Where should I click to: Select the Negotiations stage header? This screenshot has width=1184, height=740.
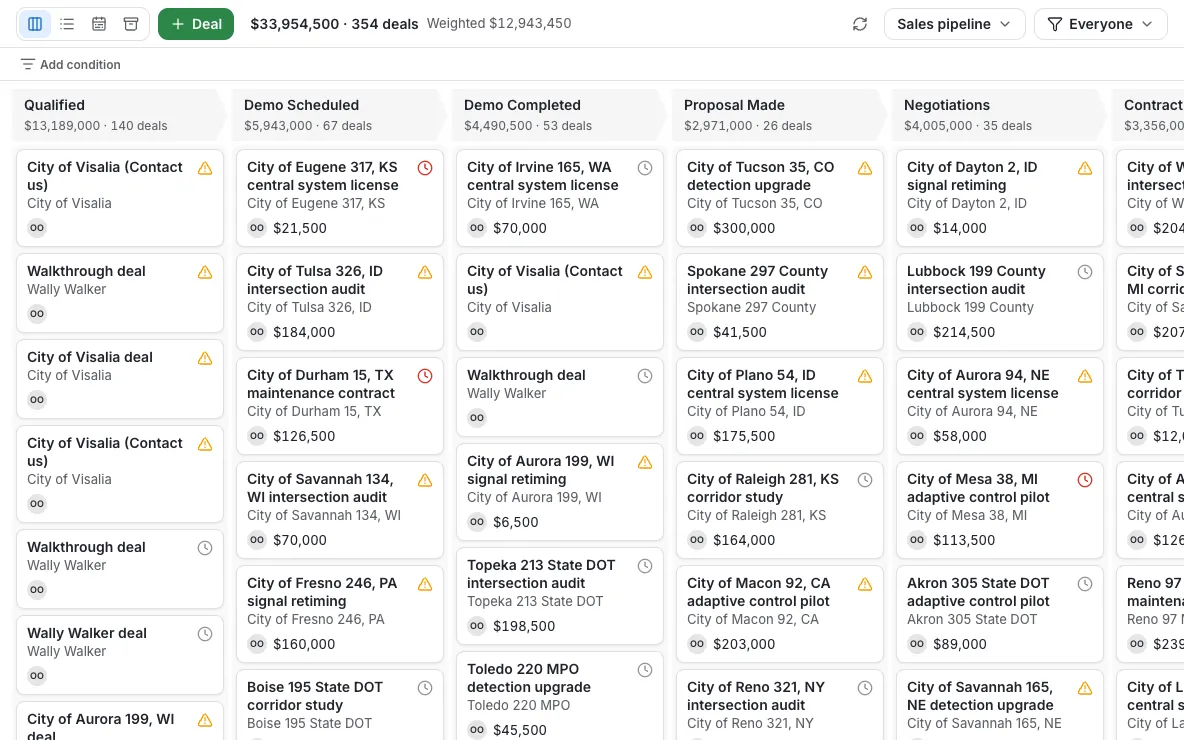click(x=998, y=115)
